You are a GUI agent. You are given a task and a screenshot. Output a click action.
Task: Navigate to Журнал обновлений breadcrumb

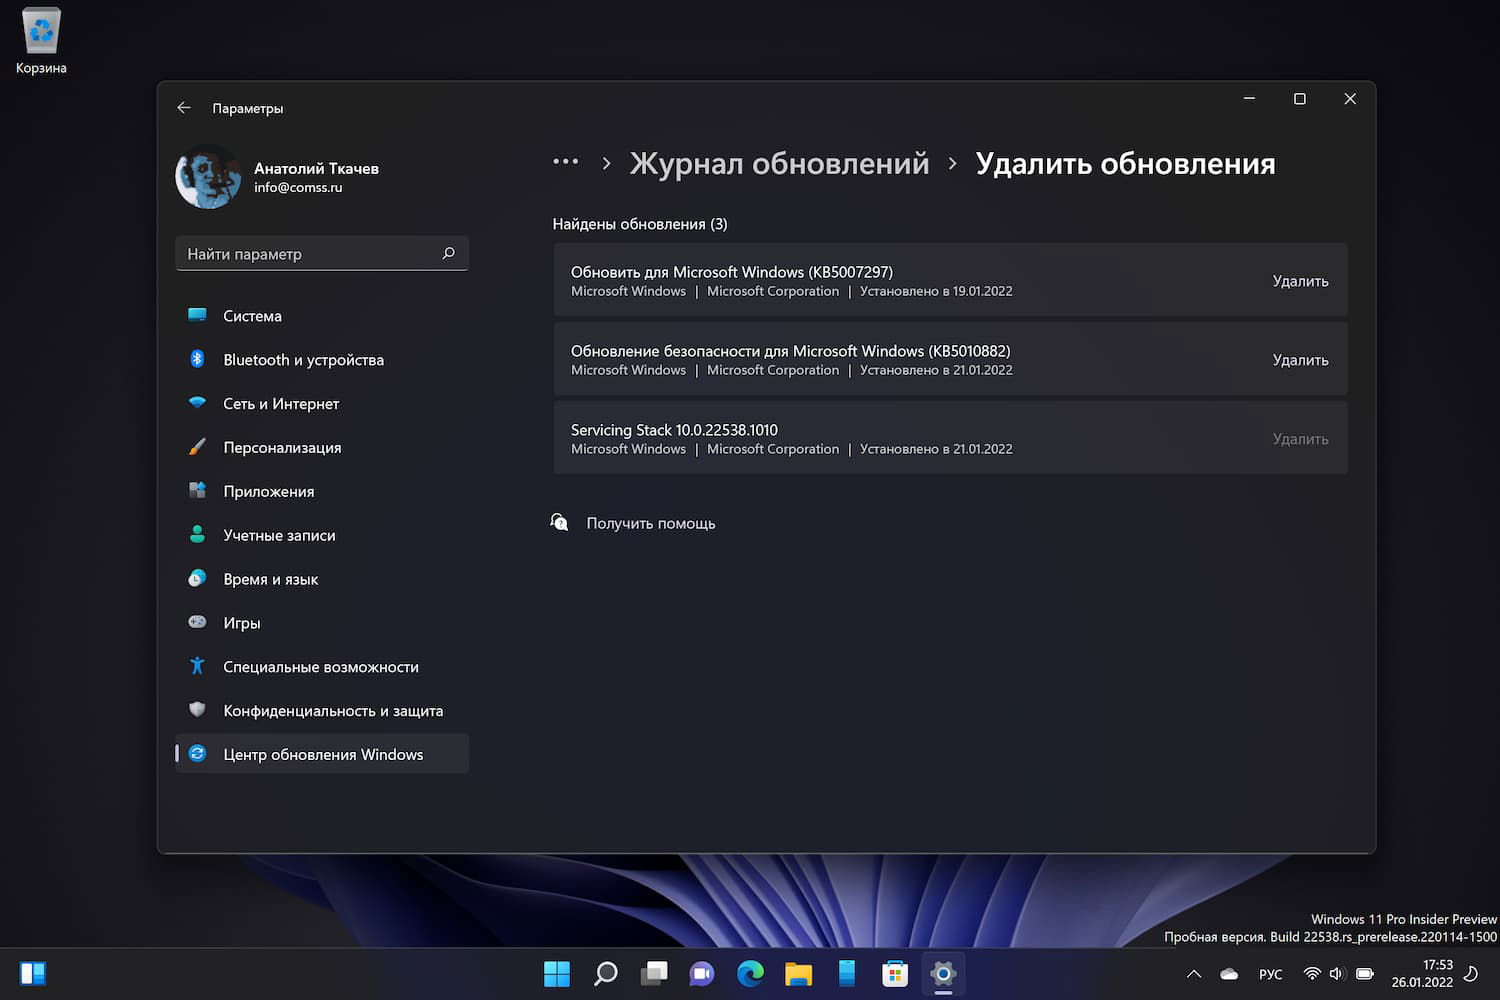coord(779,164)
